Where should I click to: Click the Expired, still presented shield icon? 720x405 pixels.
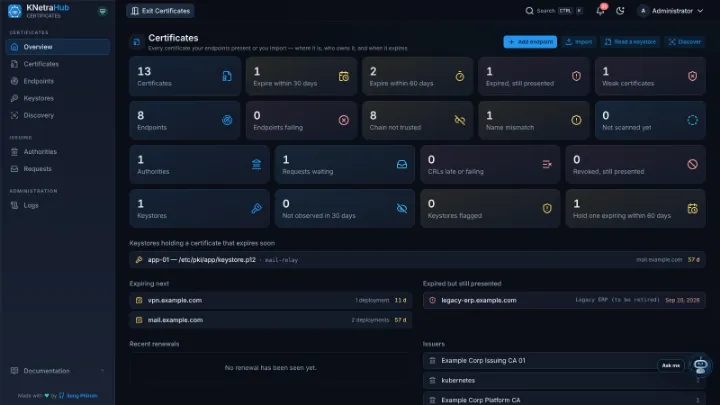tap(576, 76)
